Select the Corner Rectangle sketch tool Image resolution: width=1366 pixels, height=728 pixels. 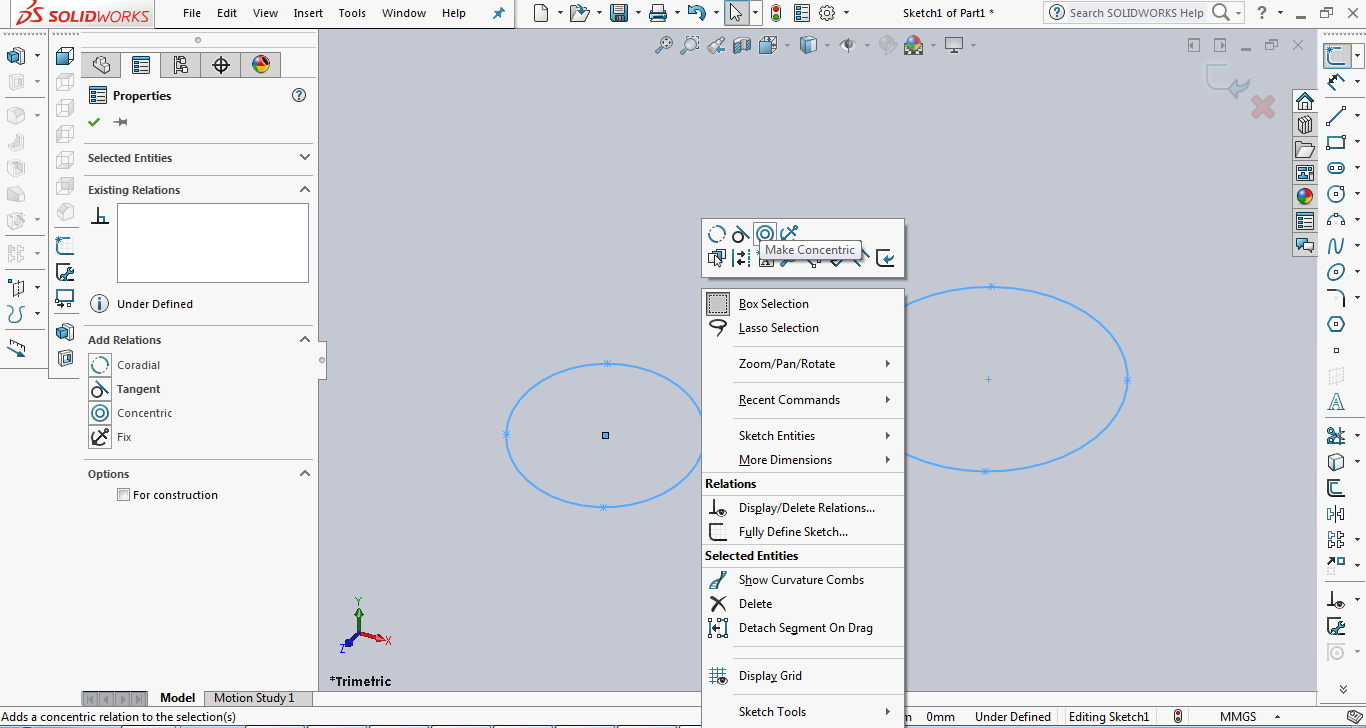[x=1336, y=142]
